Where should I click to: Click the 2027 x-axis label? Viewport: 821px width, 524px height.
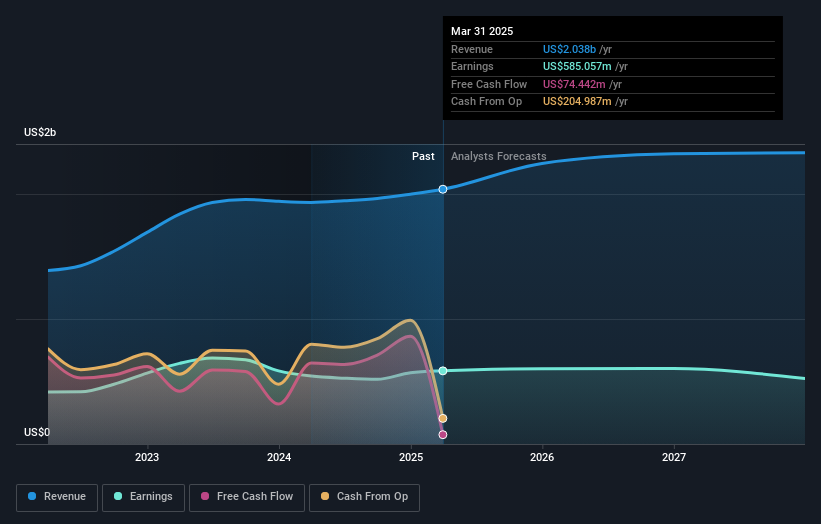[x=674, y=457]
